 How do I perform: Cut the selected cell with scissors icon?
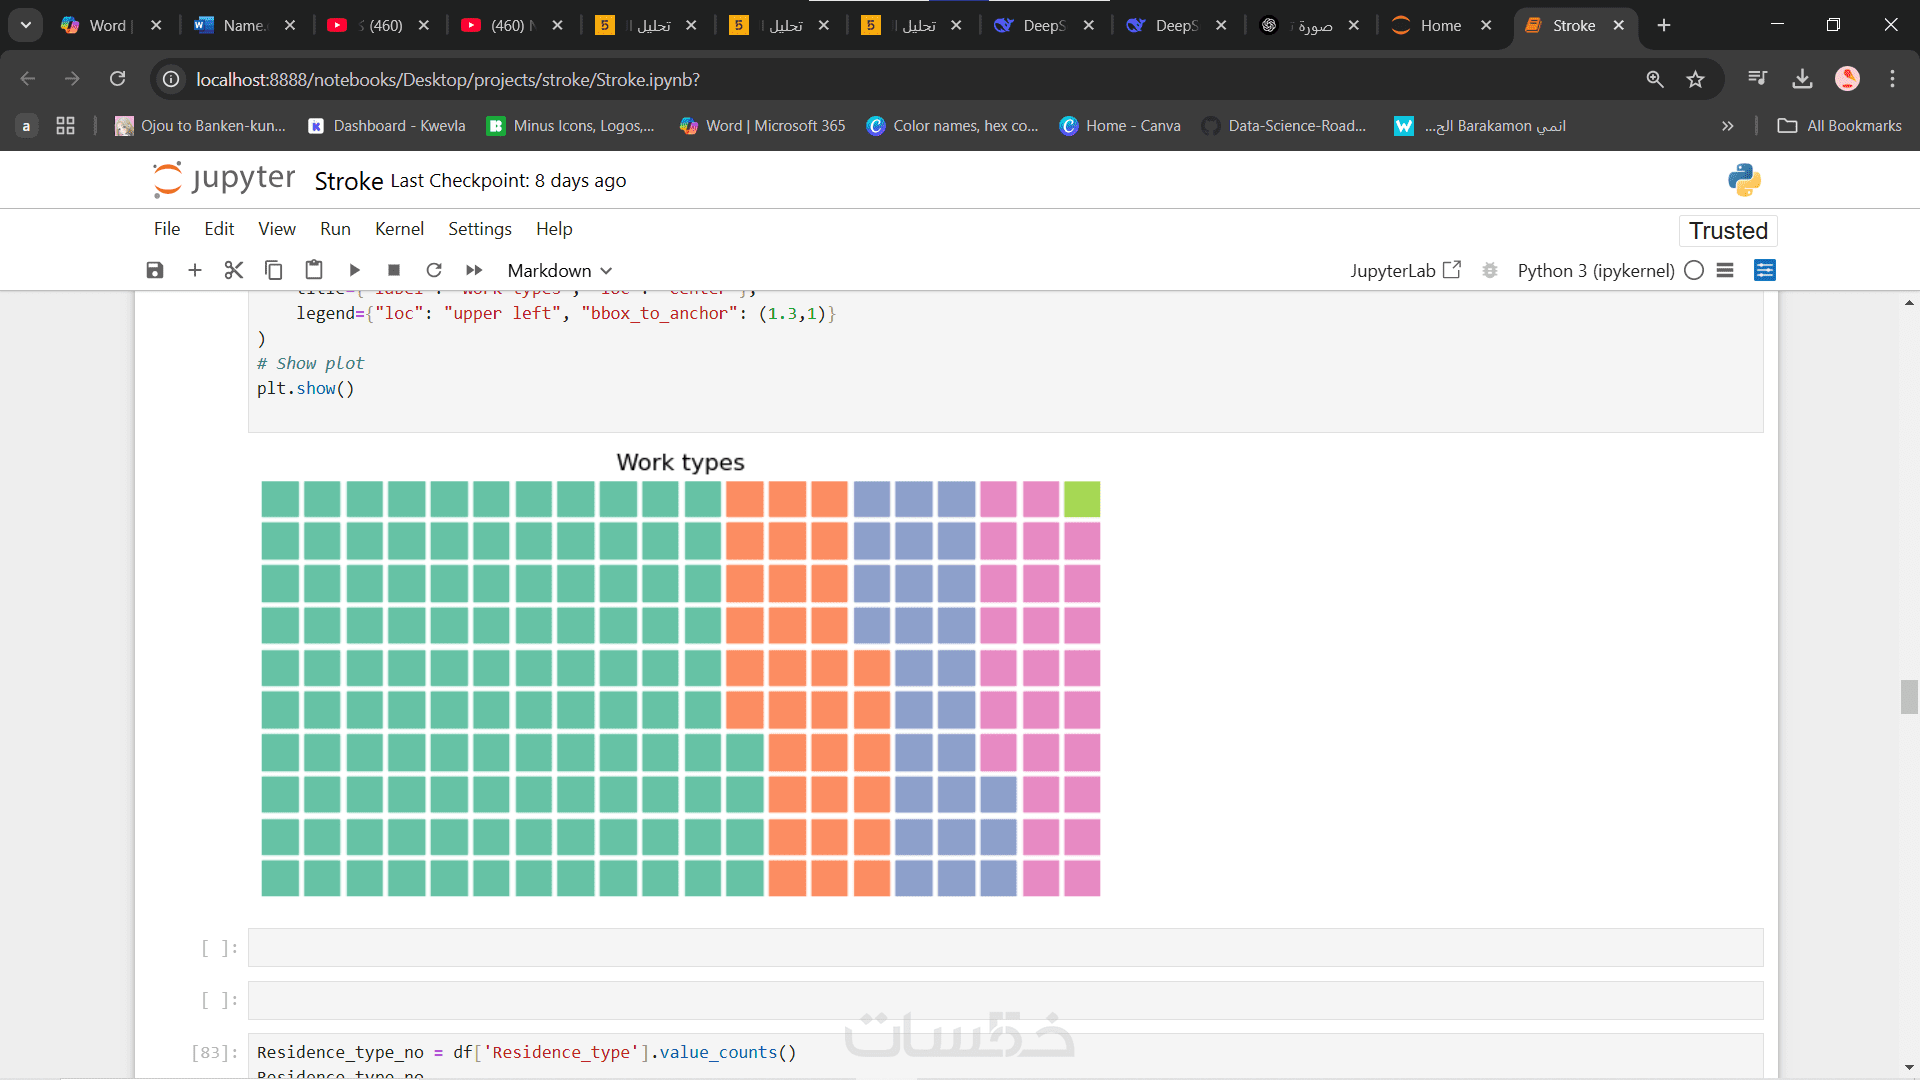coord(234,270)
